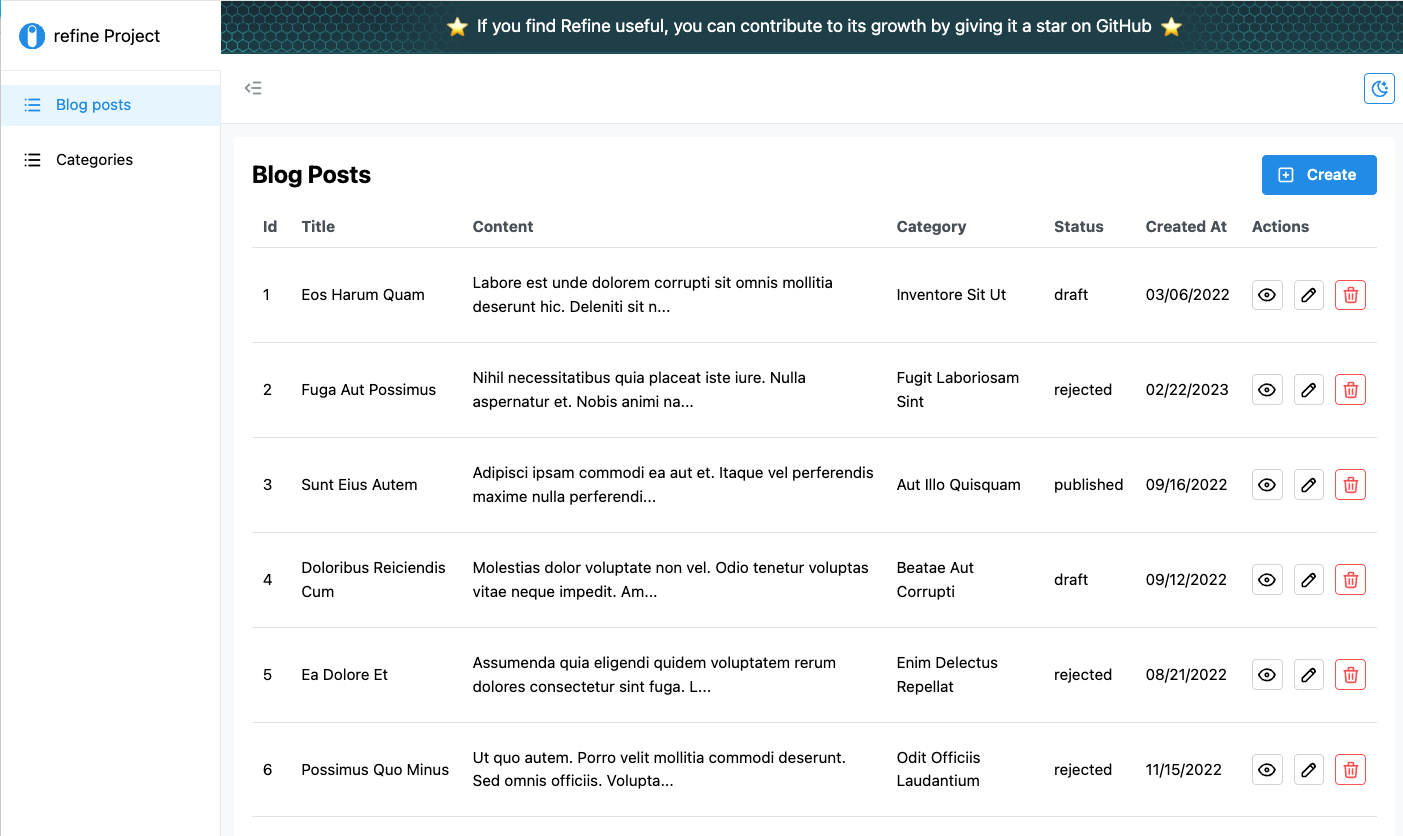Sort posts by the Status column header
This screenshot has width=1403, height=836.
coord(1078,226)
